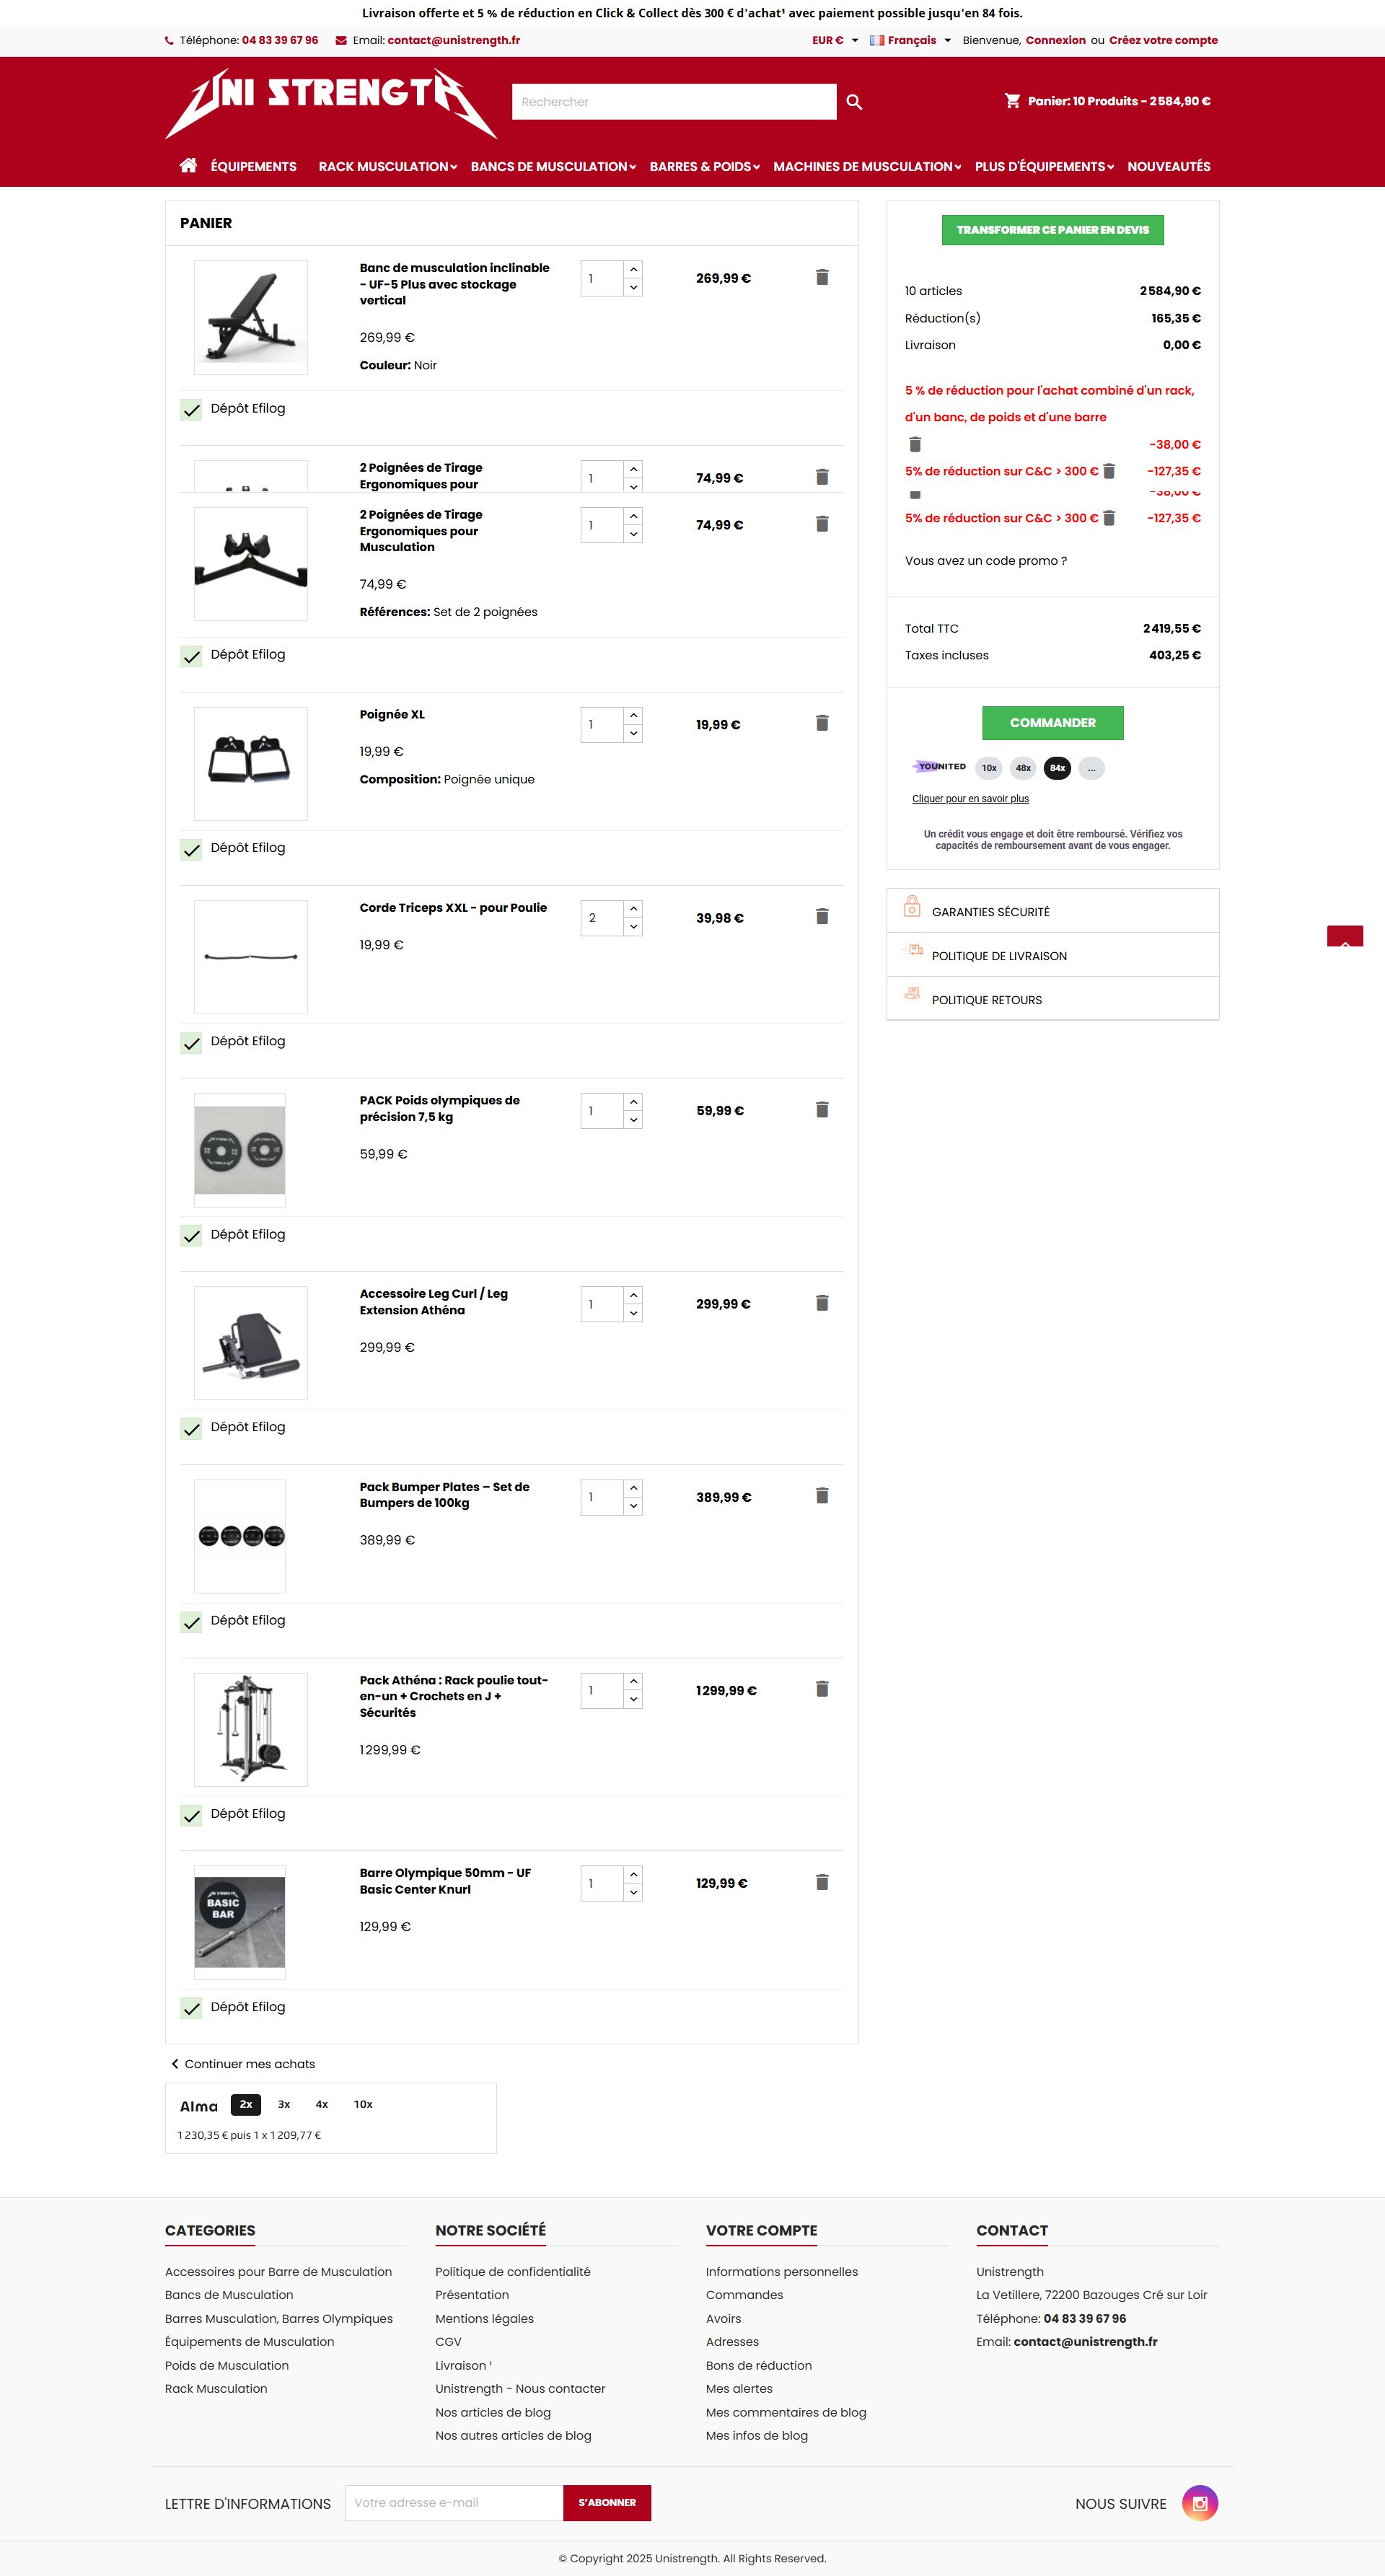The width and height of the screenshot is (1385, 2576).
Task: Click the red scroll-to-top arrow button
Action: [1344, 937]
